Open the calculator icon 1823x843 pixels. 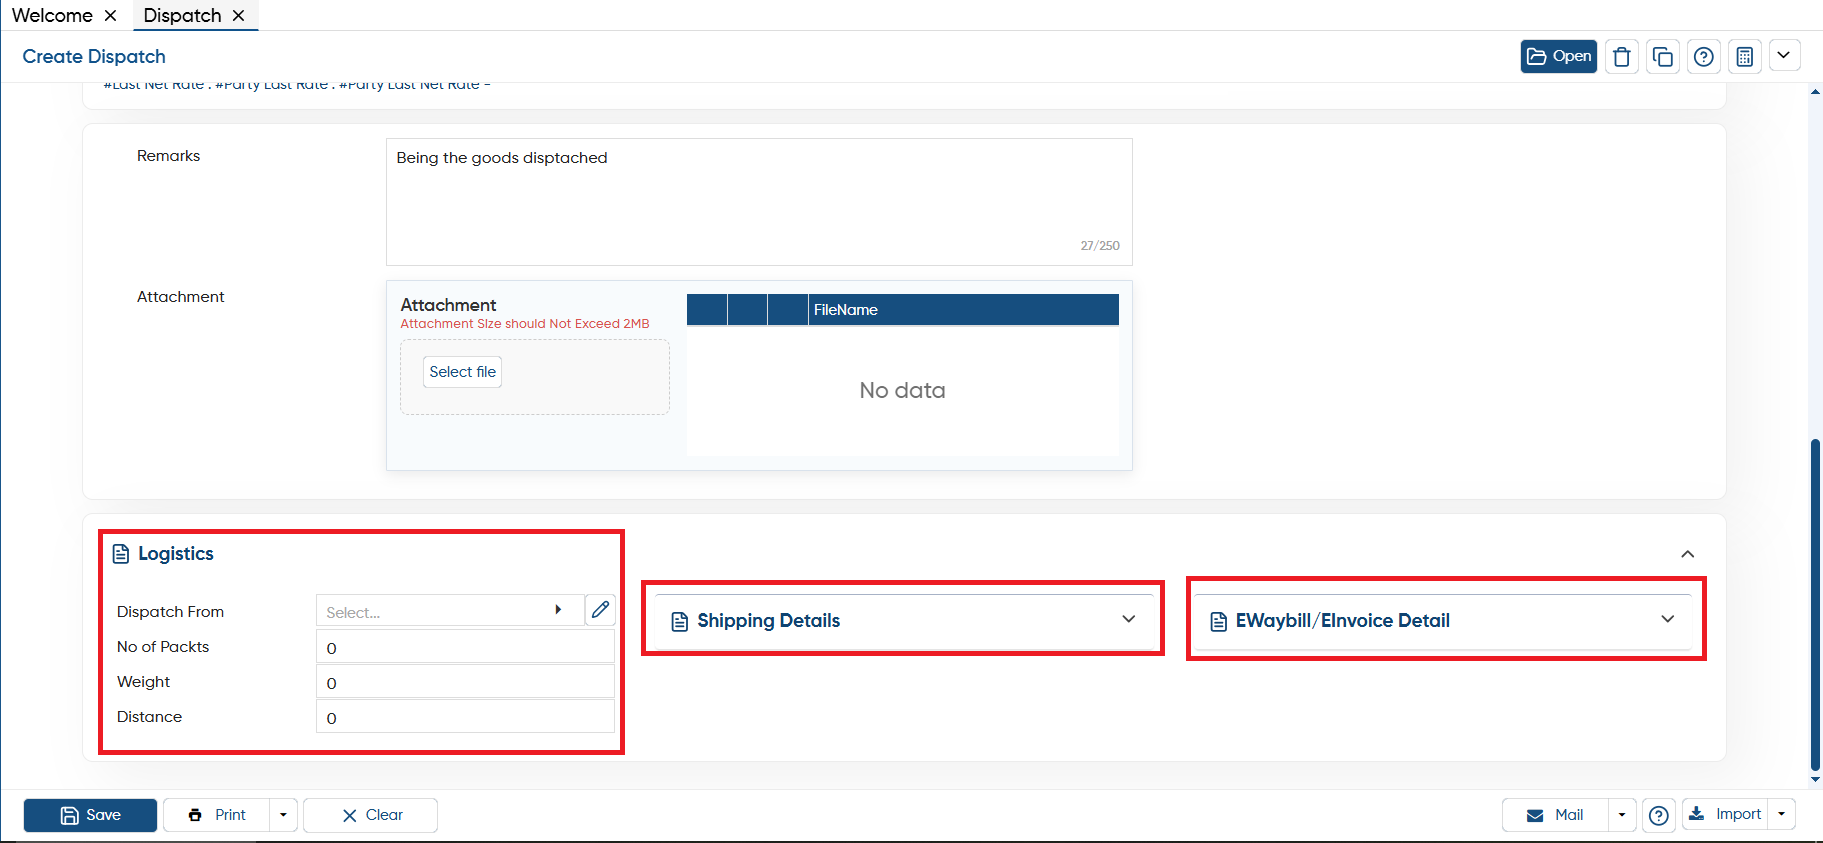[x=1744, y=57]
